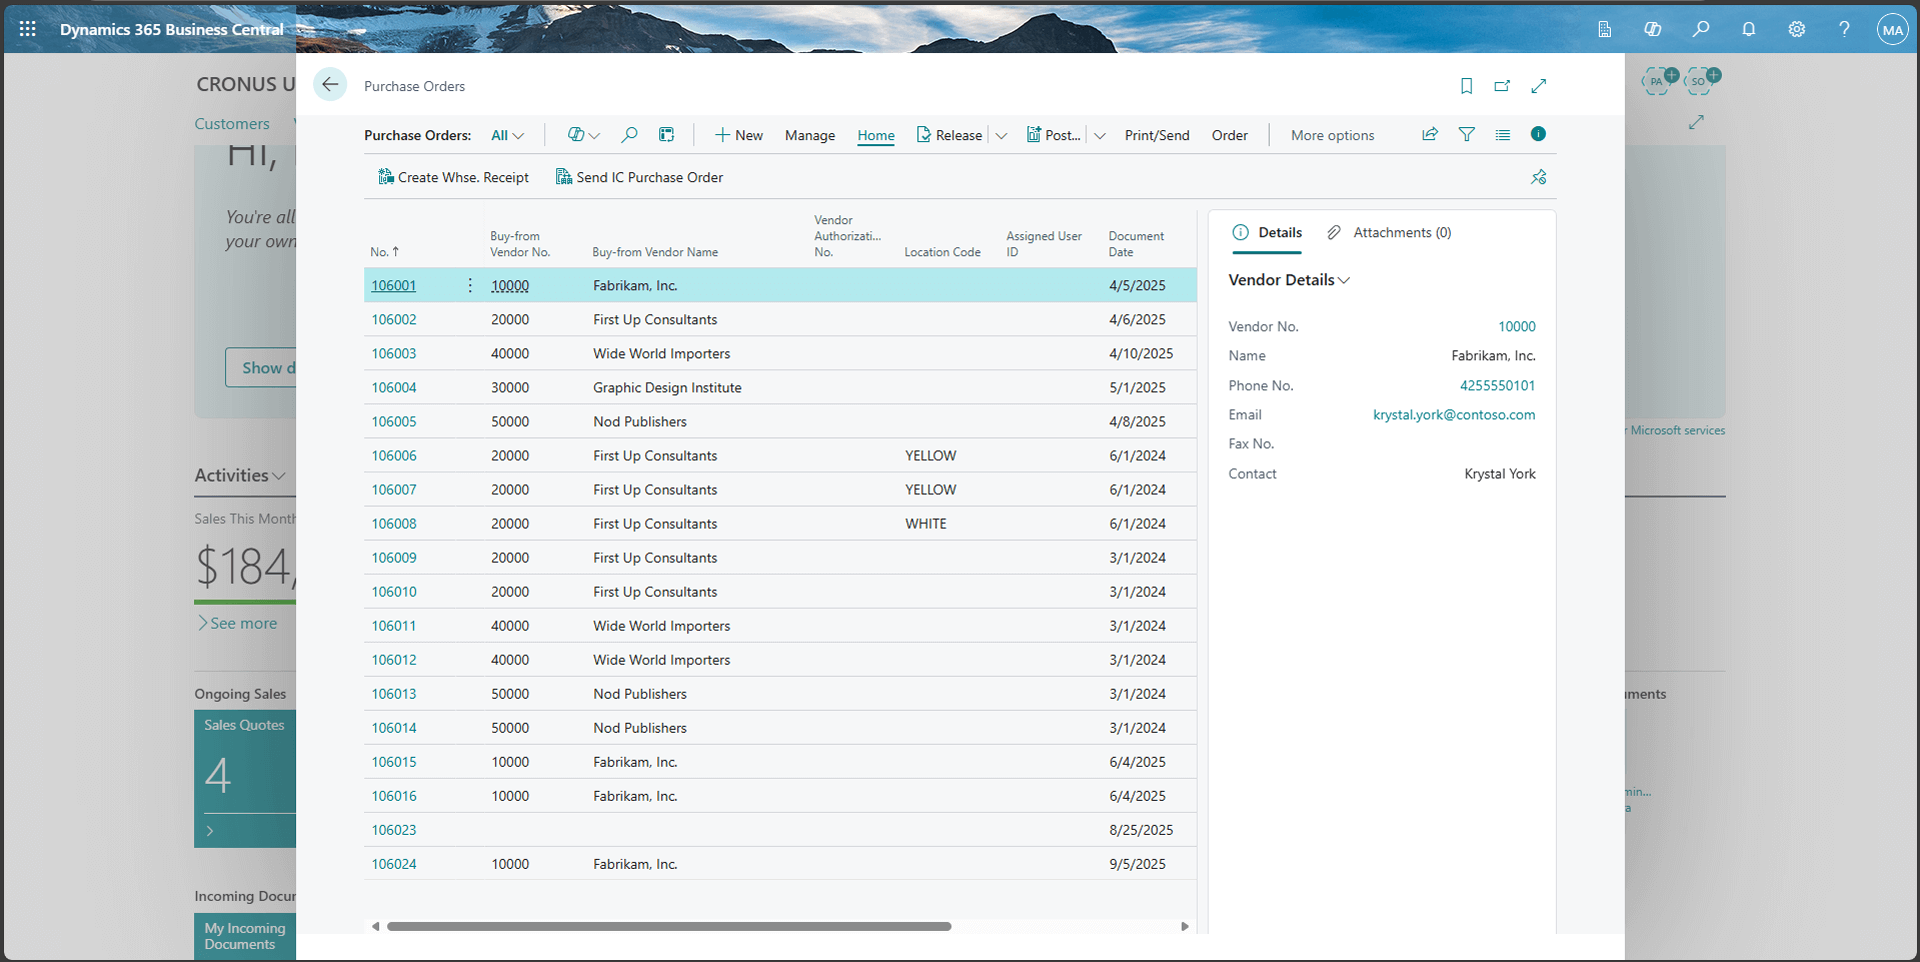Image resolution: width=1920 pixels, height=962 pixels.
Task: Open the page in a new window icon
Action: (1502, 86)
